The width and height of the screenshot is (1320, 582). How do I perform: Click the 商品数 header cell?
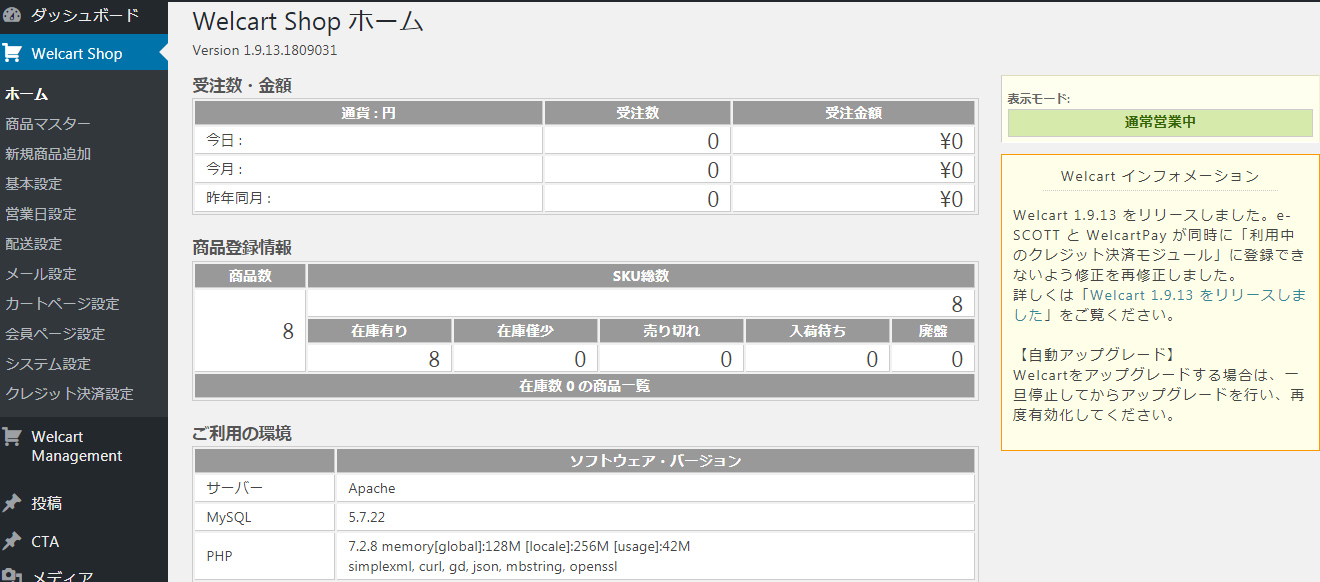click(x=250, y=276)
